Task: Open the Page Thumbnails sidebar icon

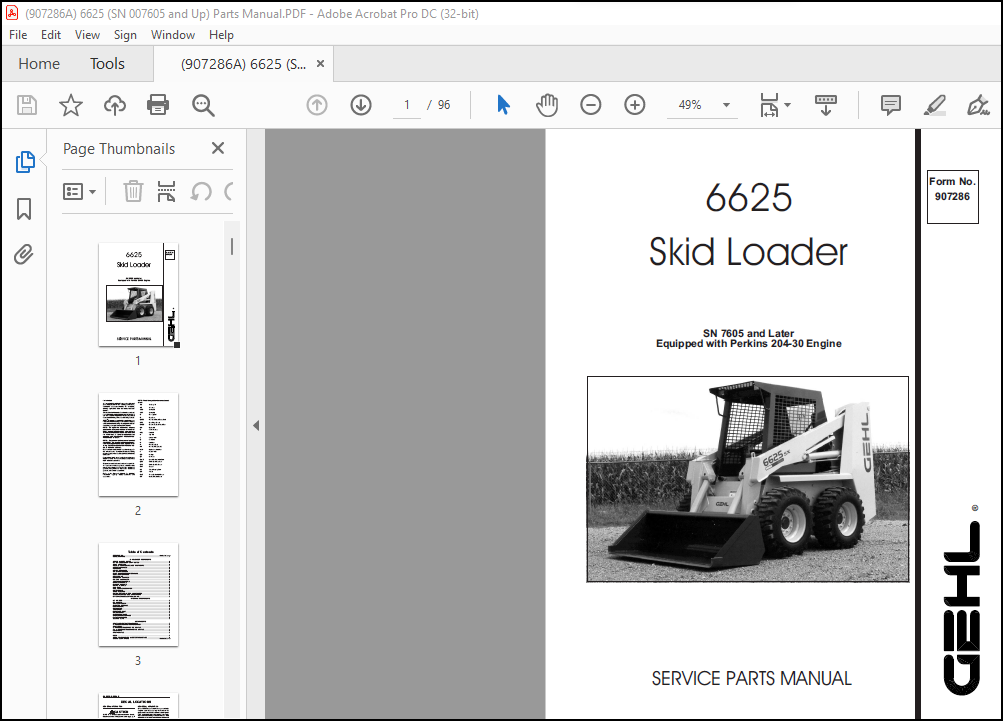Action: tap(25, 162)
